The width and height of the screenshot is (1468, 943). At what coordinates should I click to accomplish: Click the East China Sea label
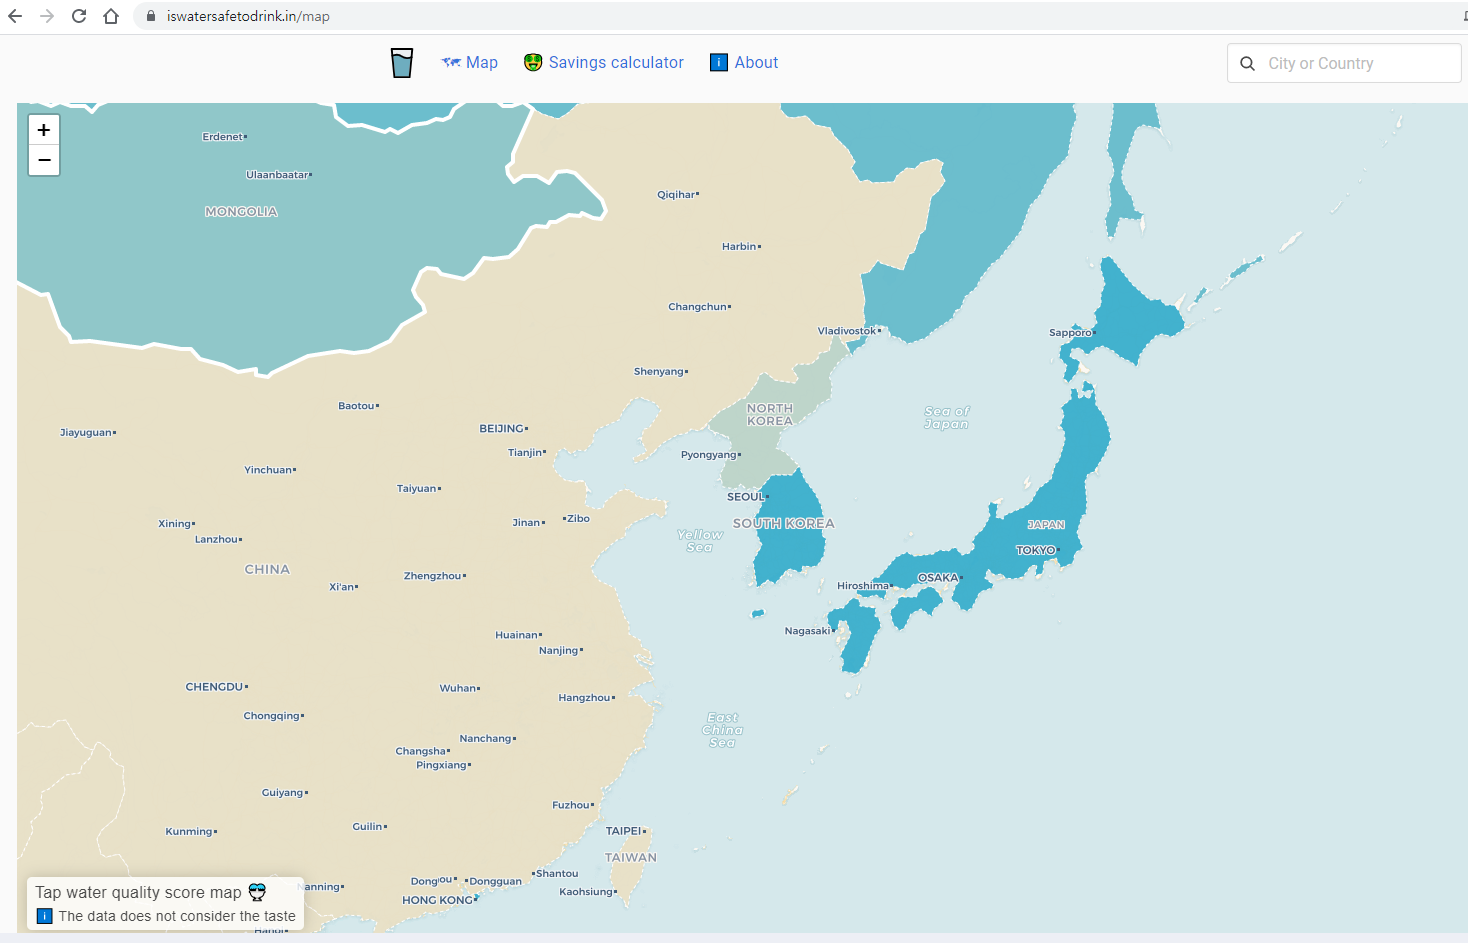[x=722, y=730]
